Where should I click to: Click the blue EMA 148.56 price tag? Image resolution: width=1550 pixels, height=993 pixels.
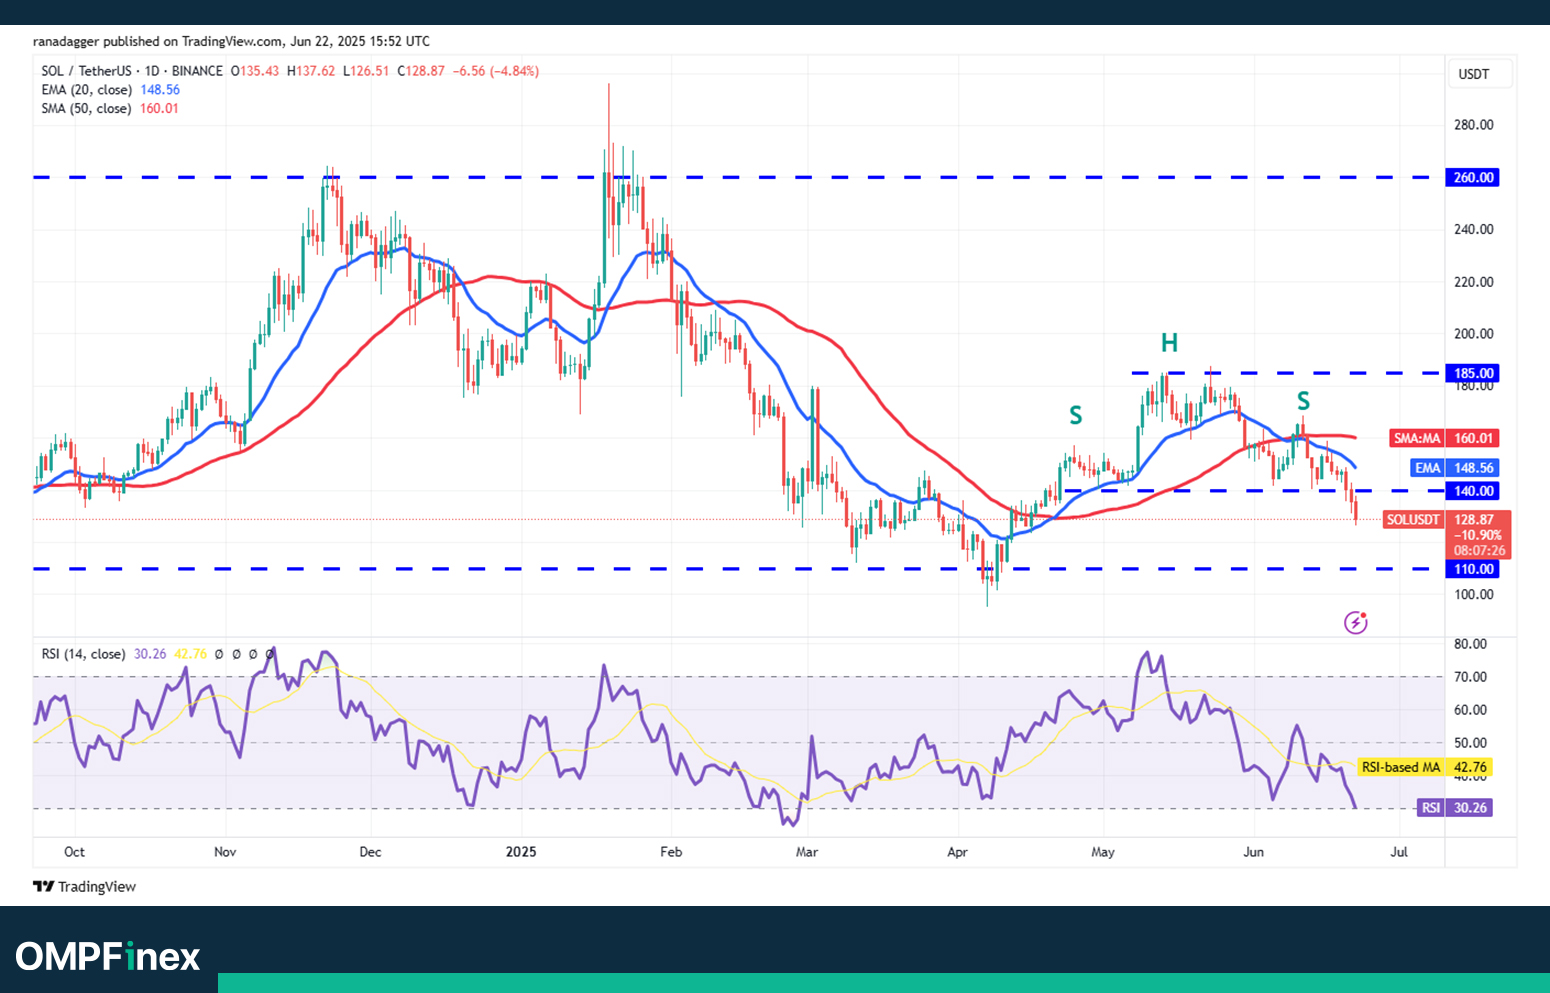[1453, 468]
